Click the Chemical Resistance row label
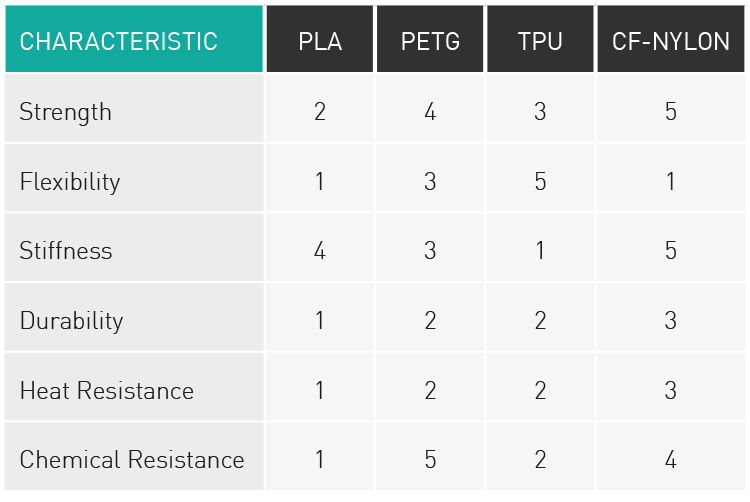This screenshot has width=750, height=502. tap(132, 459)
